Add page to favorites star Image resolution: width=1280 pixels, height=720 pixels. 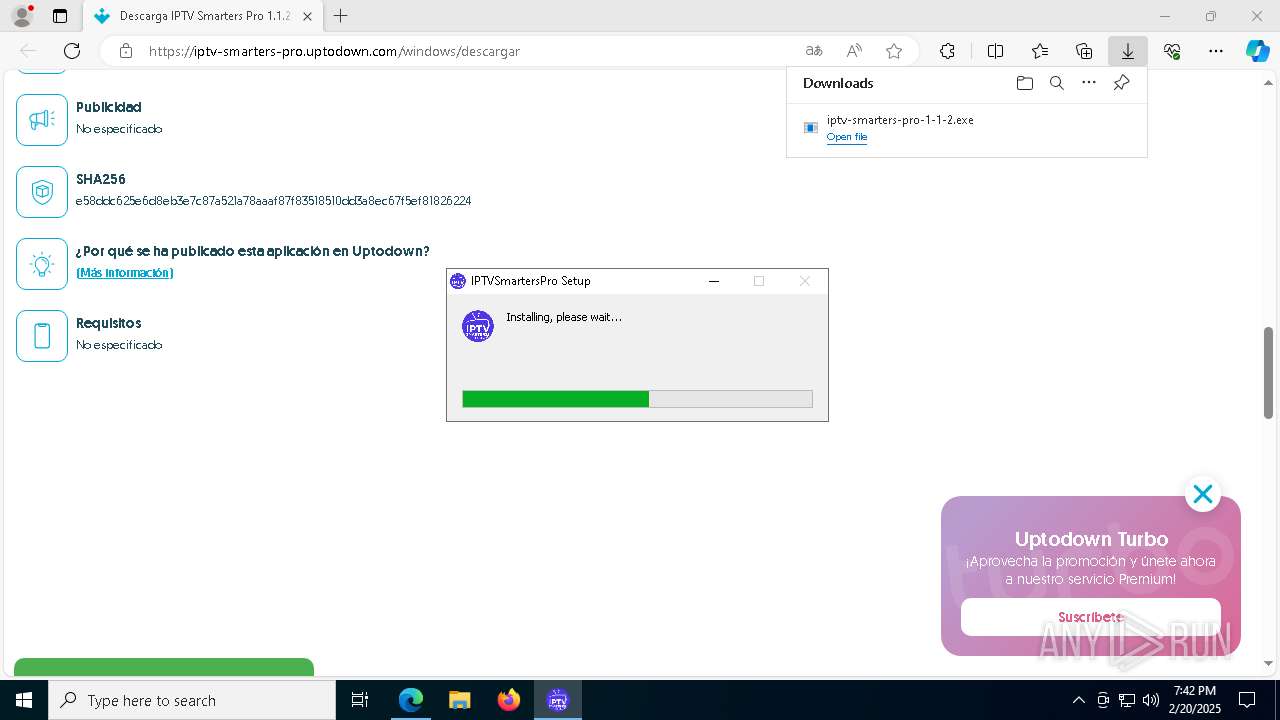(x=894, y=51)
